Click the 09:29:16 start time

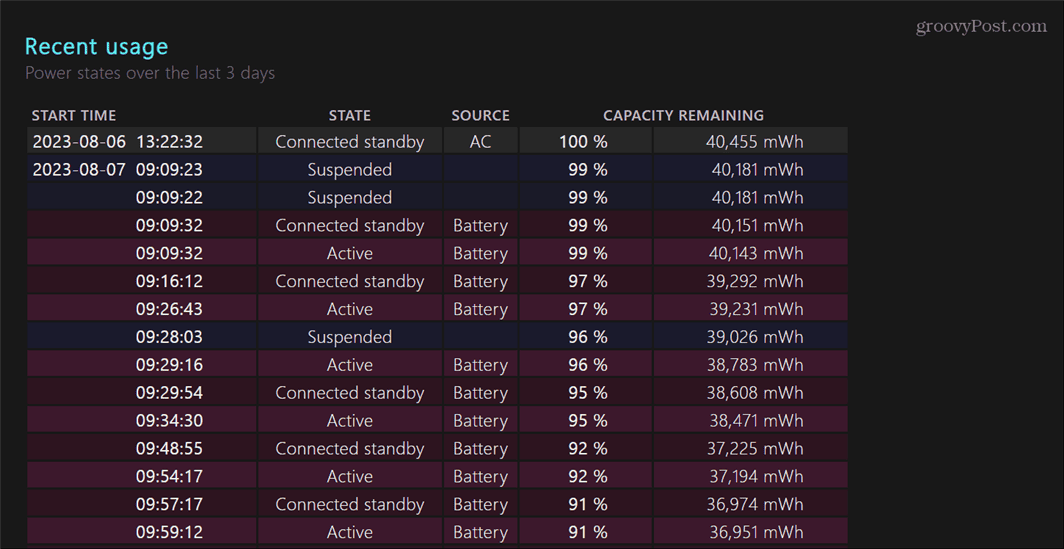169,365
